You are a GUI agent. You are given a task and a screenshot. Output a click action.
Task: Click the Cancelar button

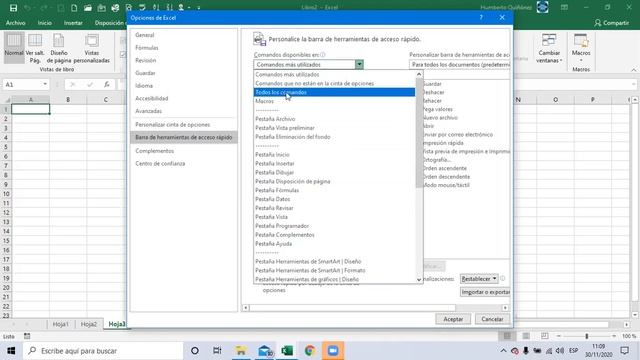pos(492,319)
